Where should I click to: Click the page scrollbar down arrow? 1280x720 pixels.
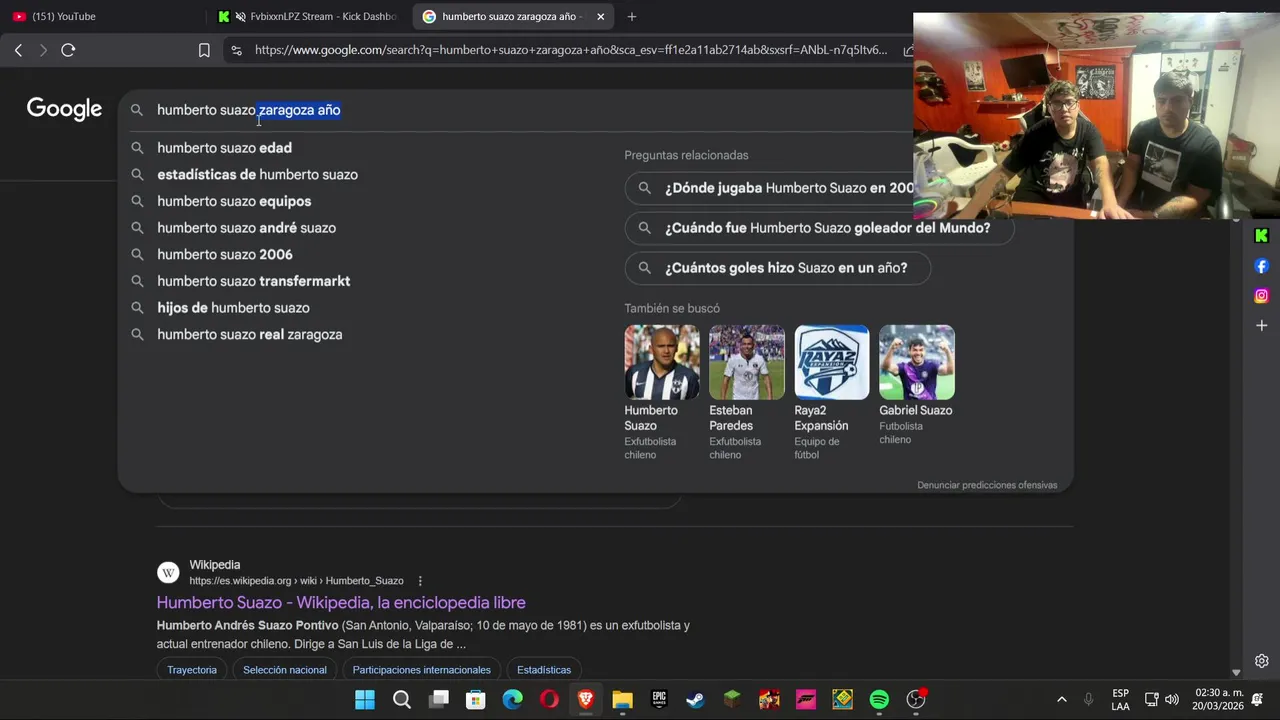pyautogui.click(x=1236, y=673)
